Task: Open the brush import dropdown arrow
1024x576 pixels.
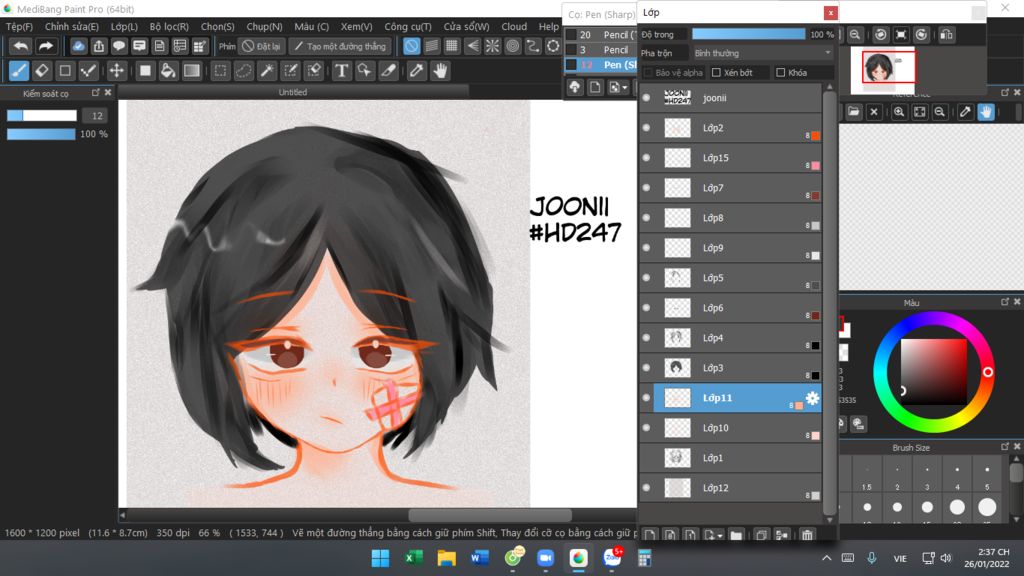Action: 625,88
